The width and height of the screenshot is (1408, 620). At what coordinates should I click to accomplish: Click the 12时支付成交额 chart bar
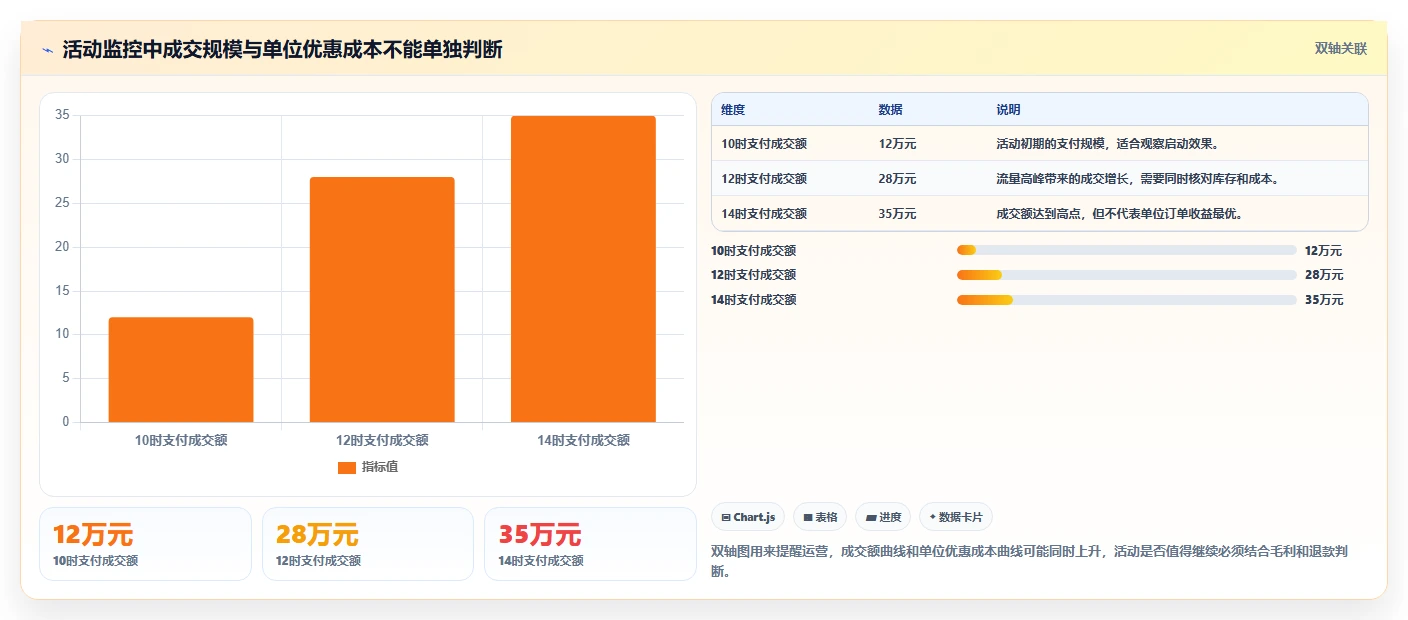(x=382, y=300)
